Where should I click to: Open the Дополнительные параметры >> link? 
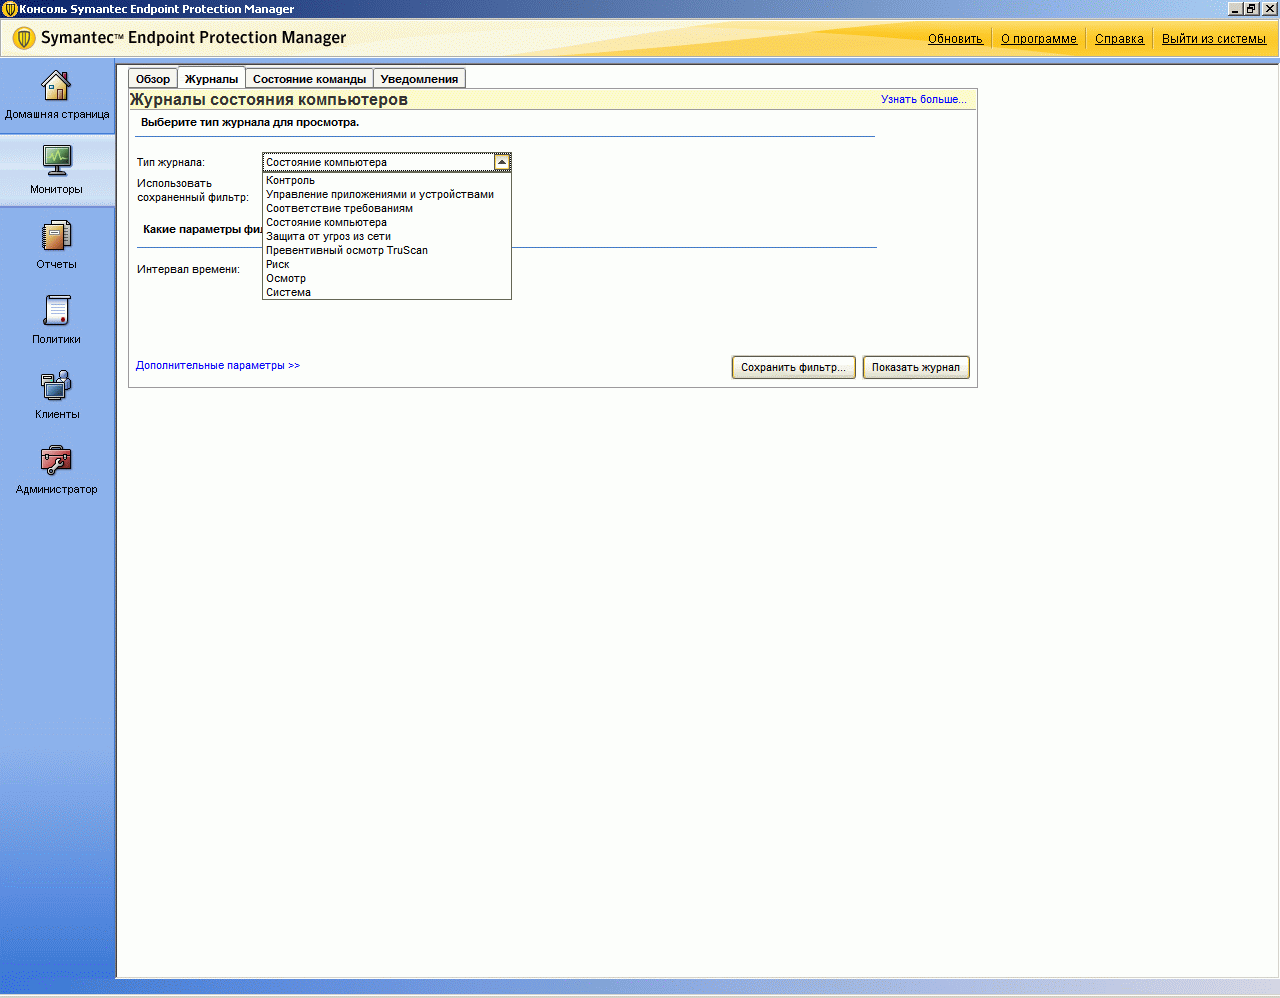tap(218, 365)
